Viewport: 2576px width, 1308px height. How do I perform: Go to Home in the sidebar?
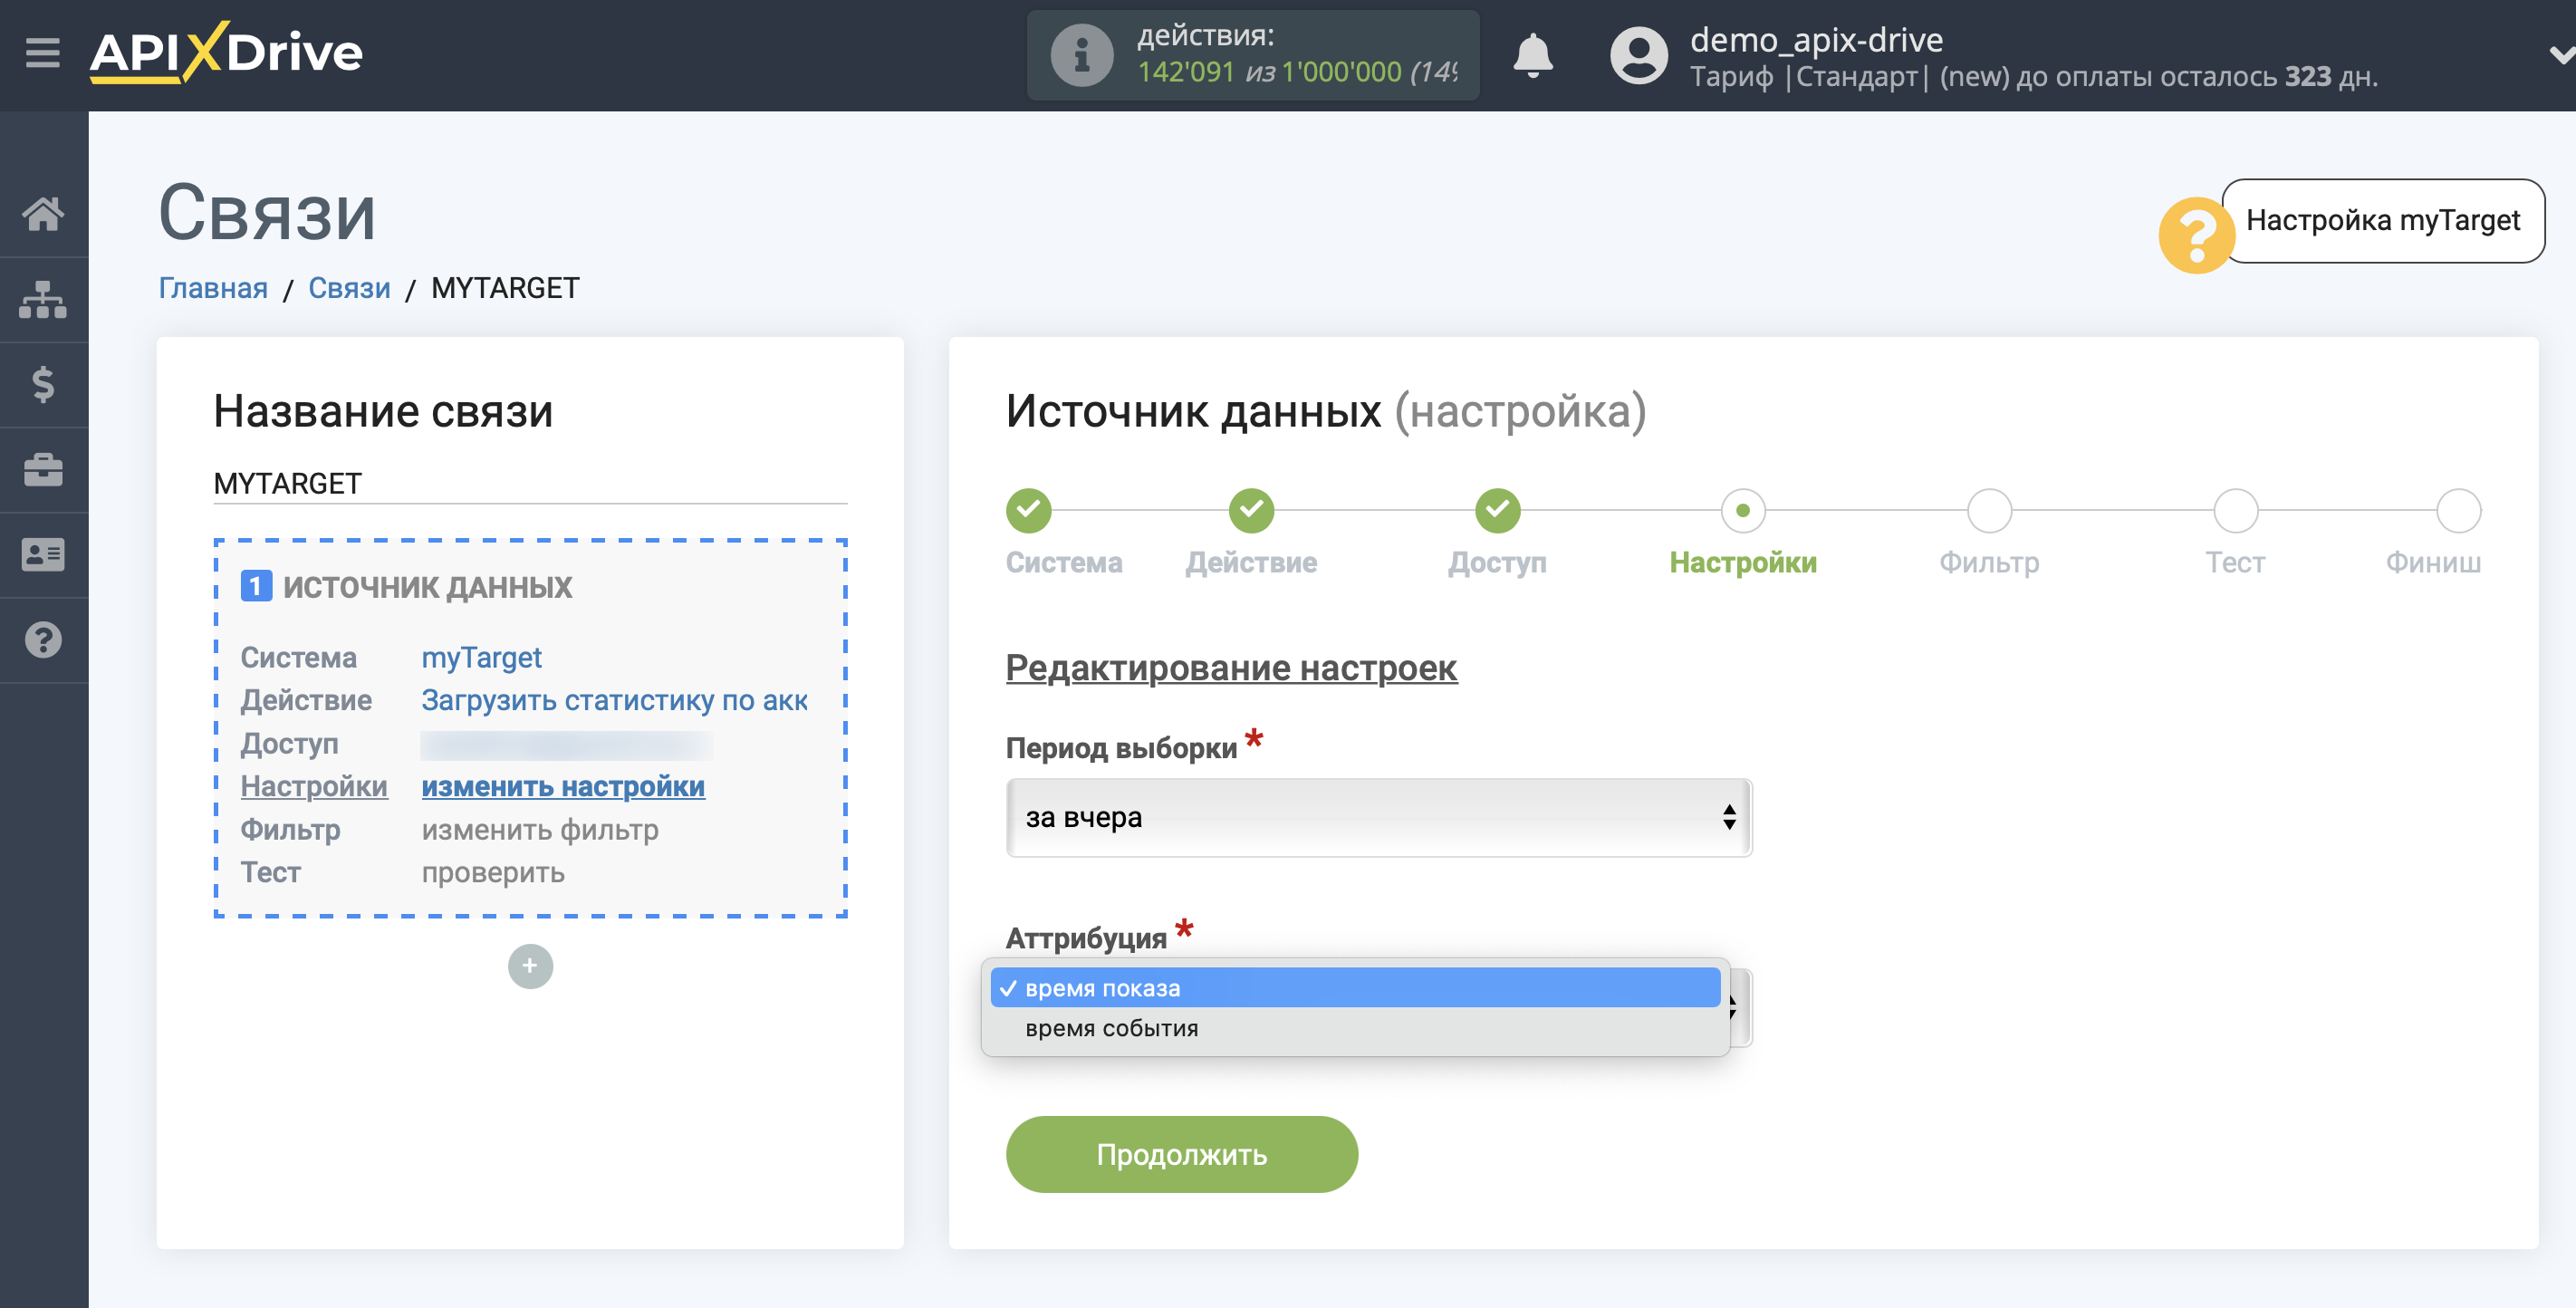(x=43, y=214)
